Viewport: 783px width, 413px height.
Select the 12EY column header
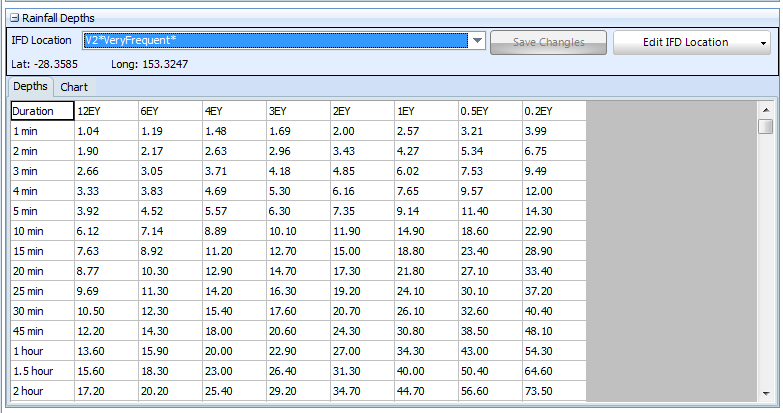click(106, 111)
